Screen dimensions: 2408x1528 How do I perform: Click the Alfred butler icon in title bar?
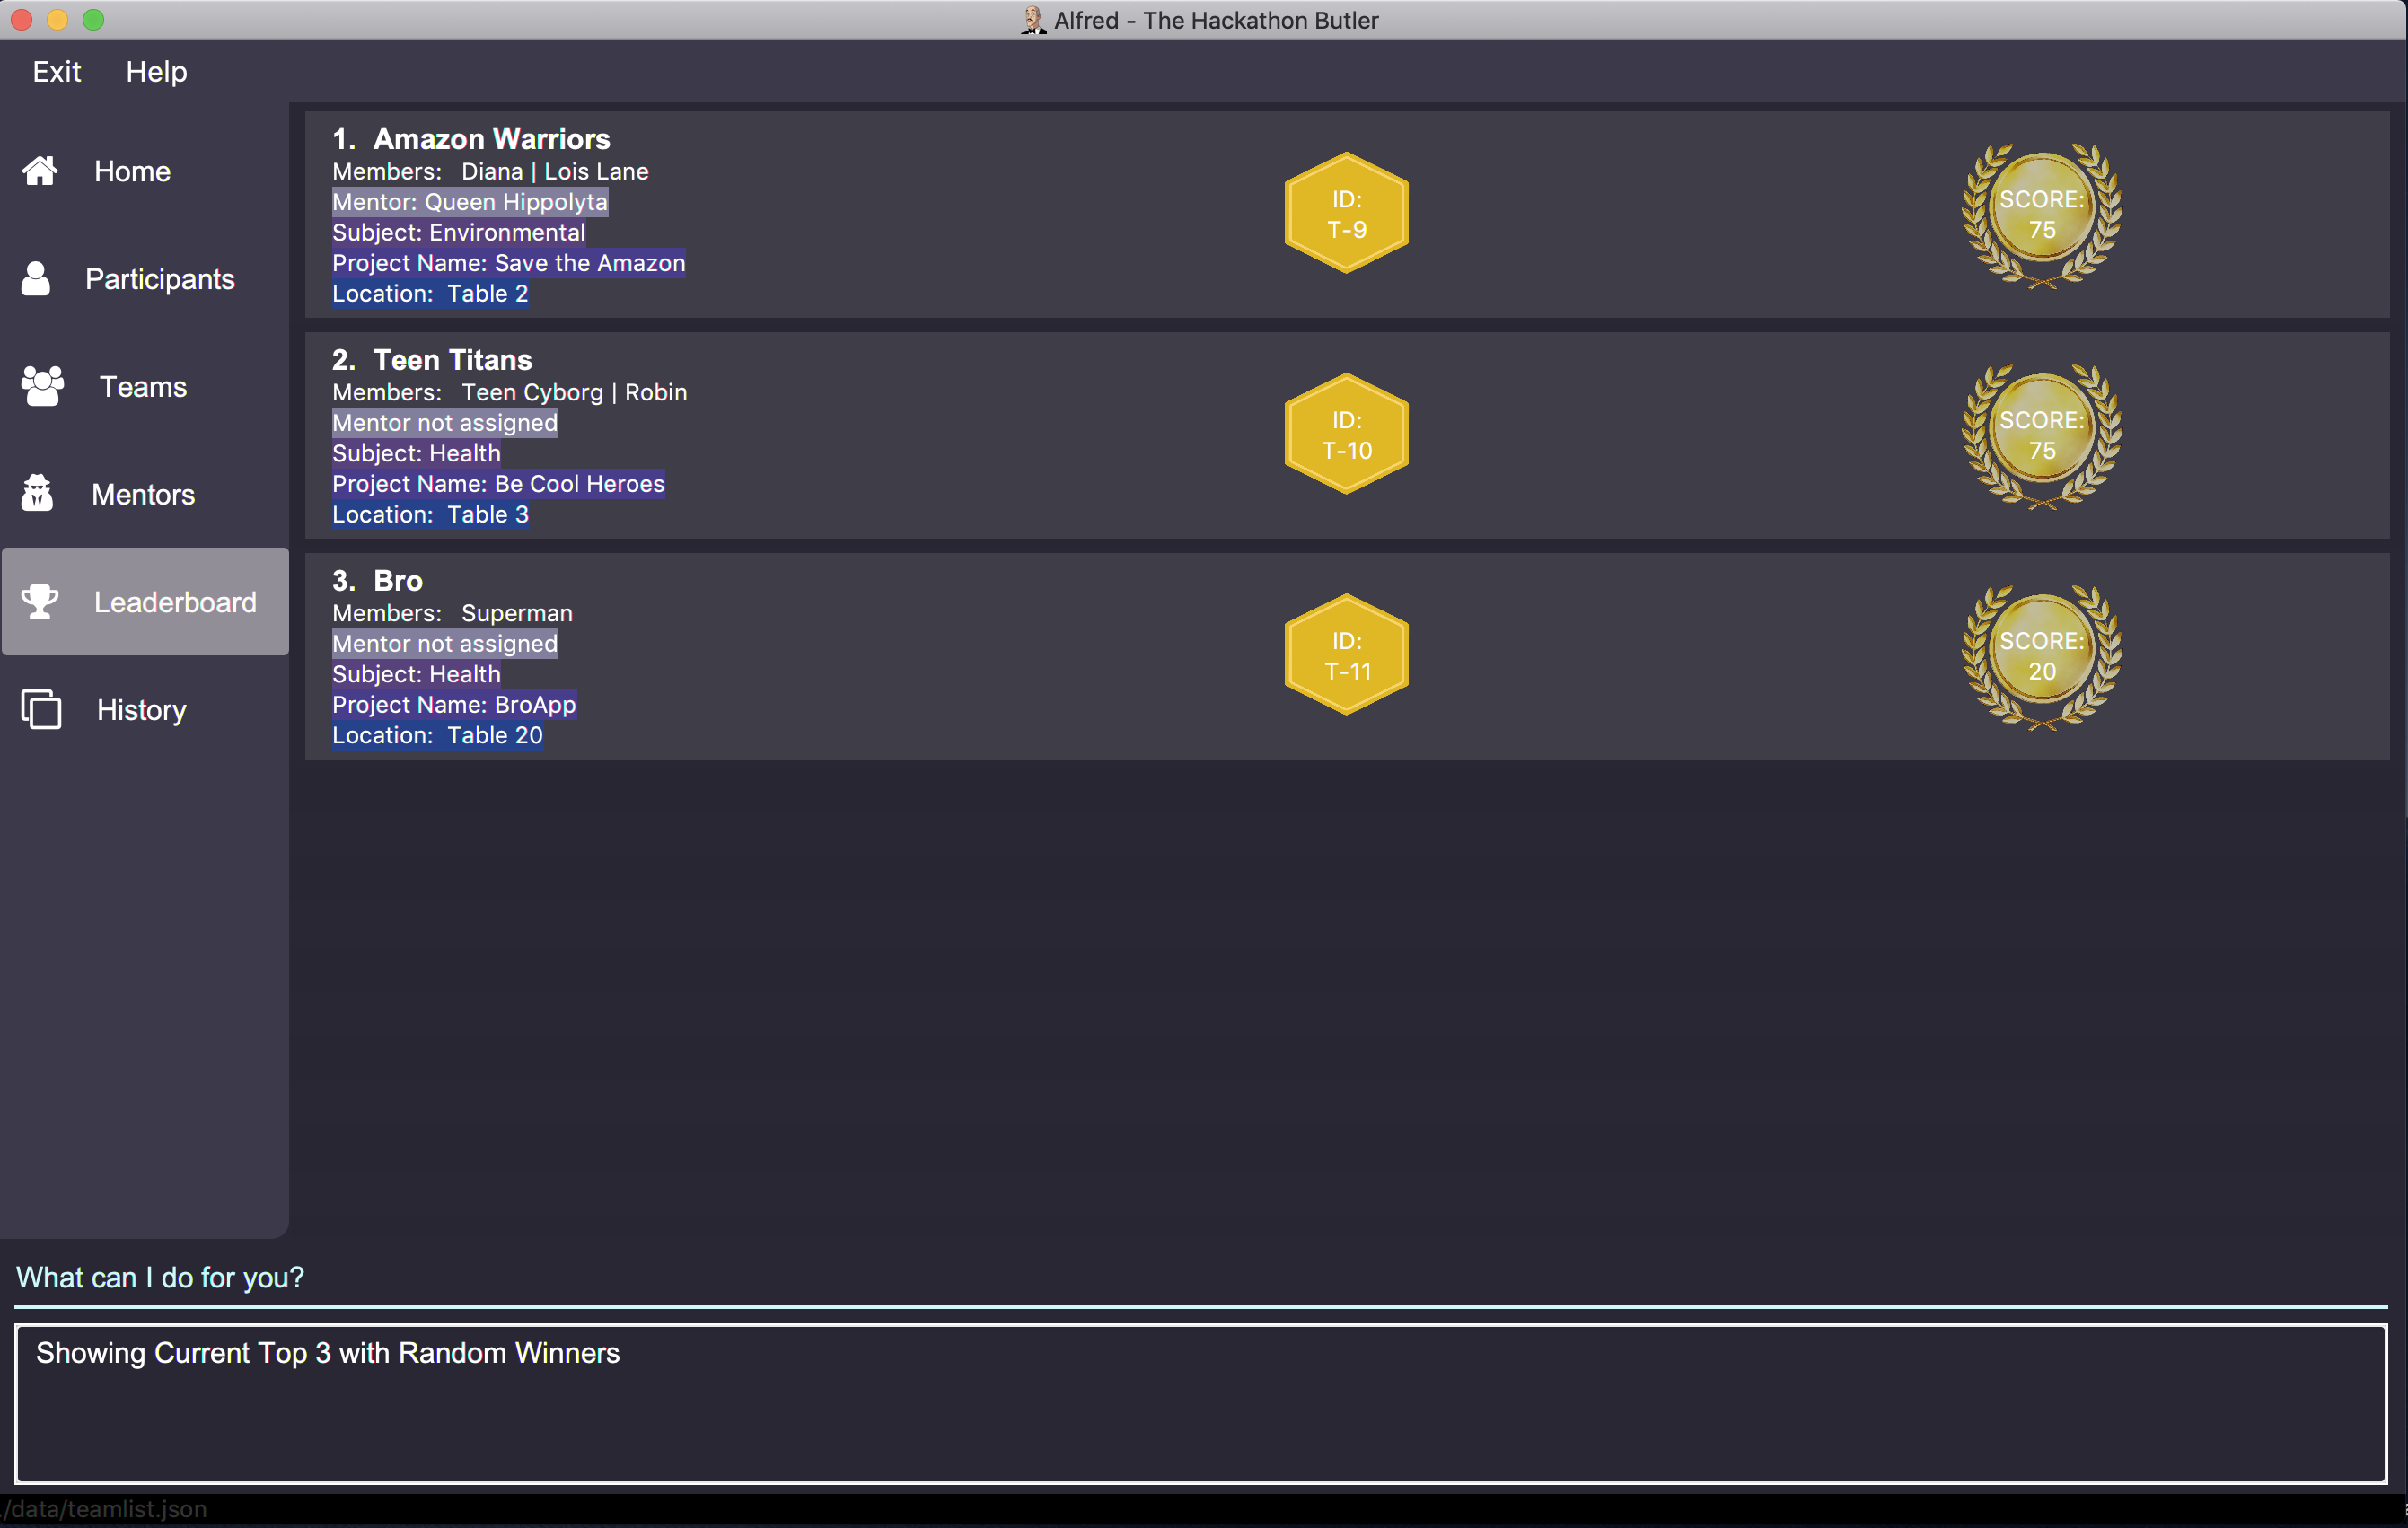pyautogui.click(x=1033, y=20)
